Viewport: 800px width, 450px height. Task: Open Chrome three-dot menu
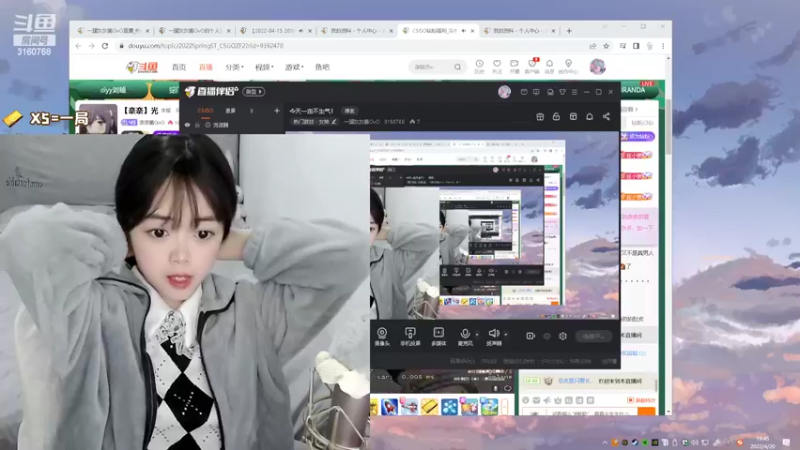tap(663, 46)
